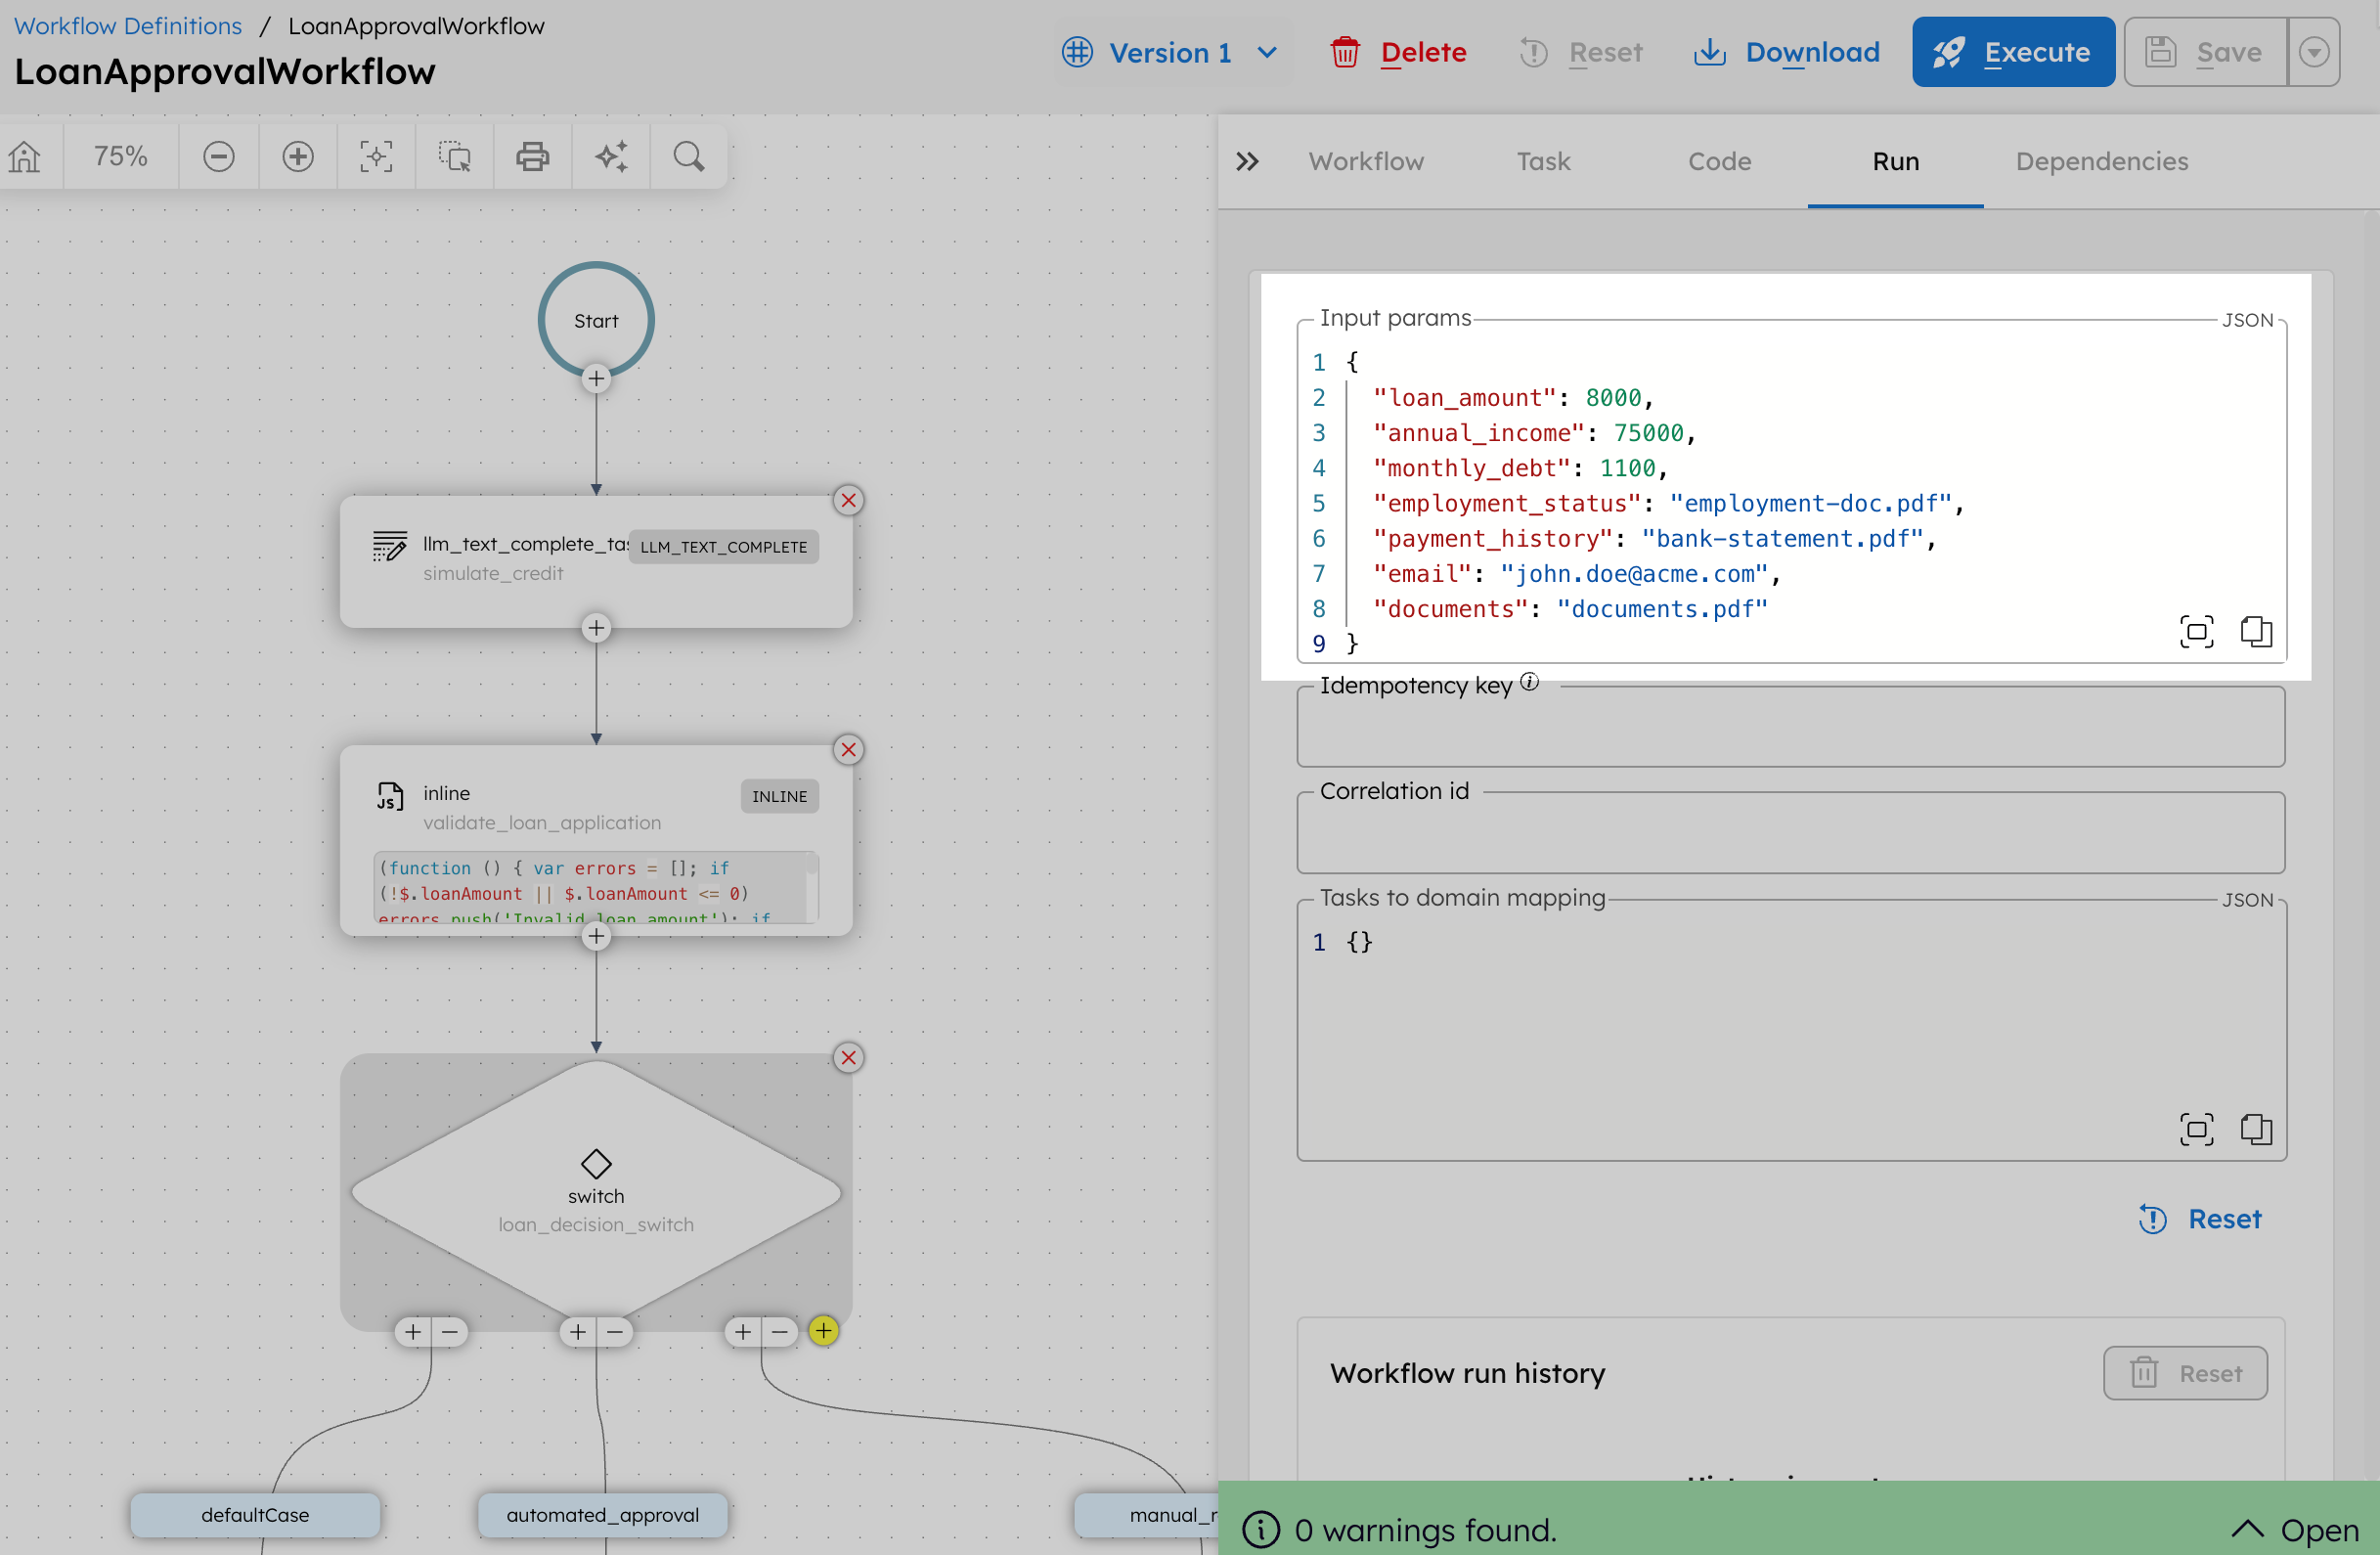This screenshot has height=1555, width=2380.
Task: Add a task below the Start node
Action: click(x=596, y=379)
